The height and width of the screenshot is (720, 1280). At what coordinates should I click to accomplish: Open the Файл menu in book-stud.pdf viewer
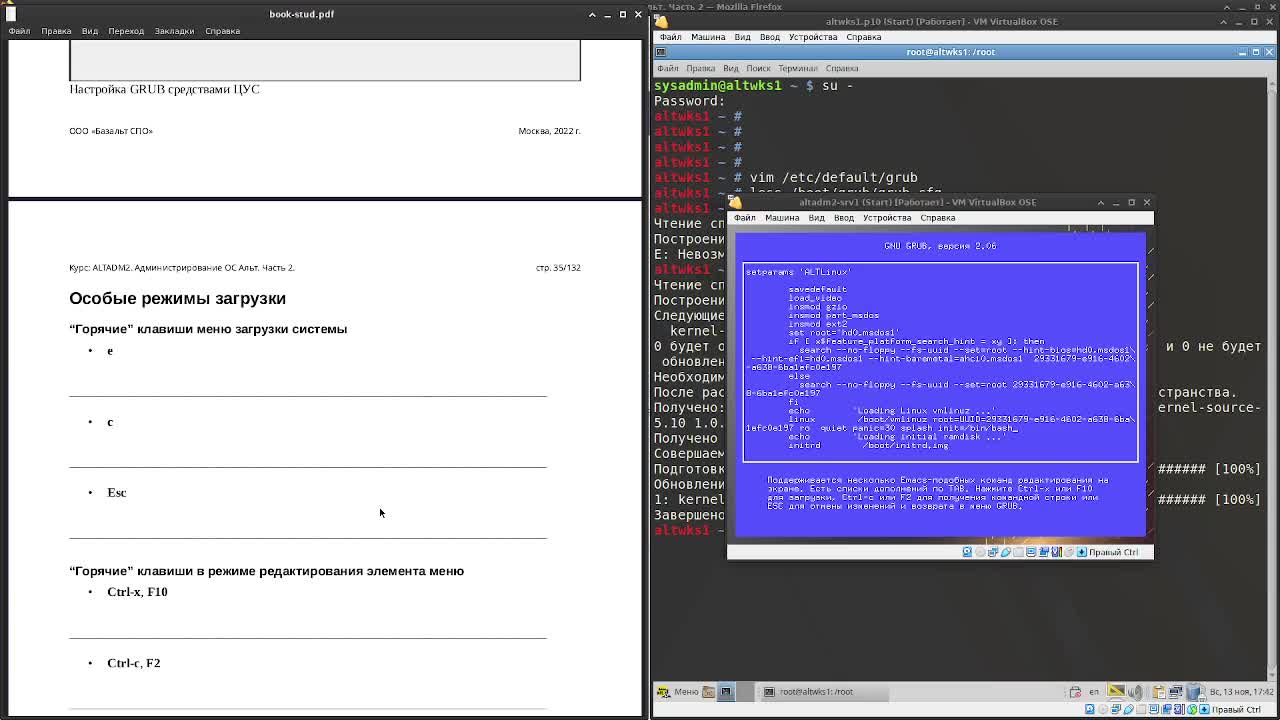[19, 31]
